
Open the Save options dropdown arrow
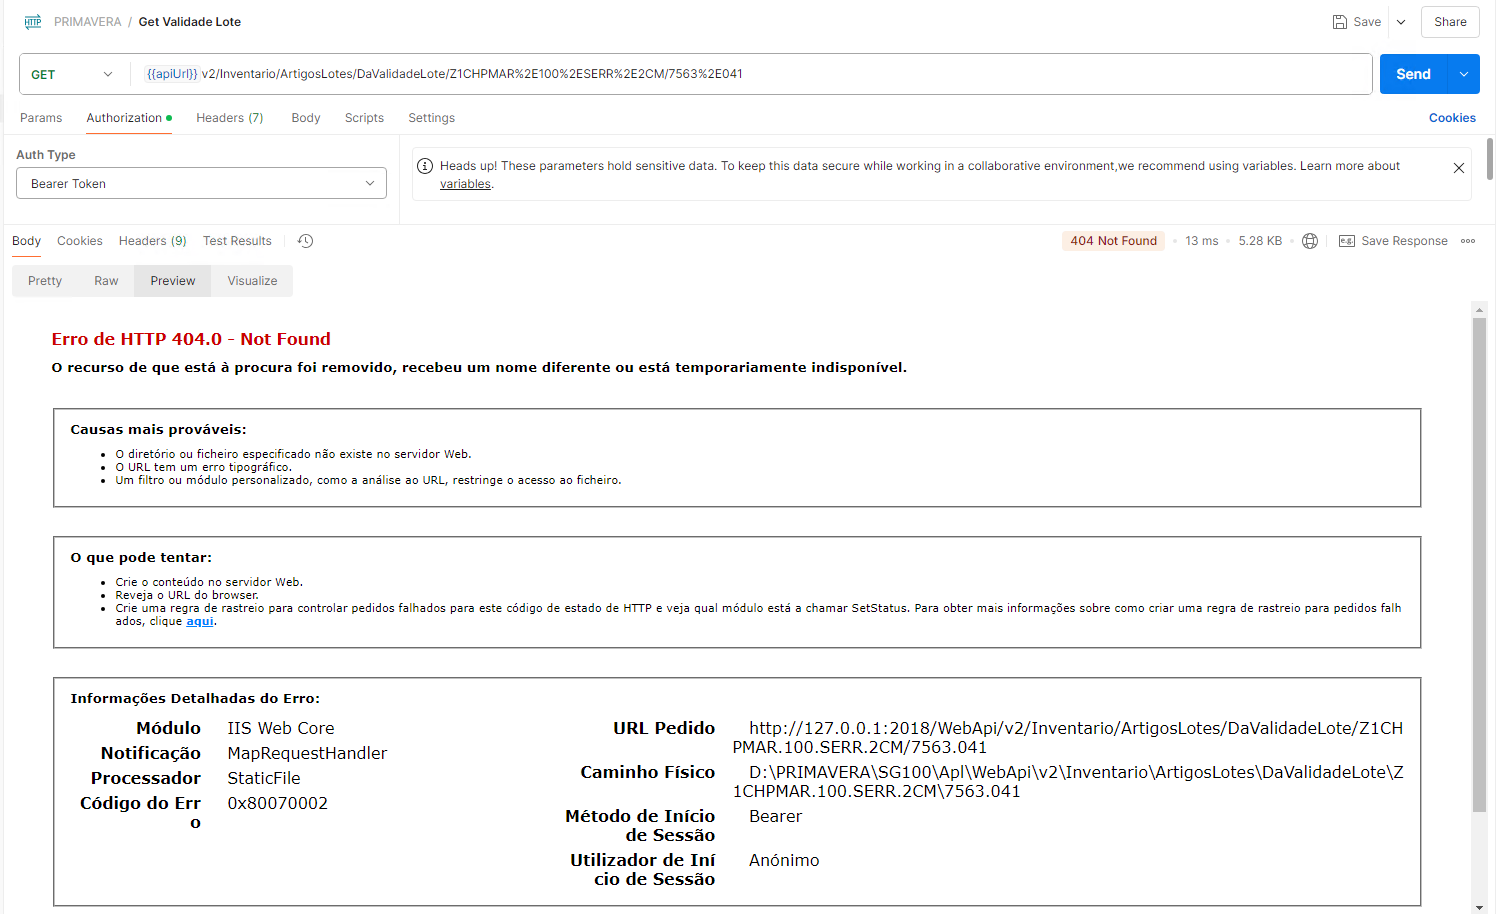pos(1401,22)
